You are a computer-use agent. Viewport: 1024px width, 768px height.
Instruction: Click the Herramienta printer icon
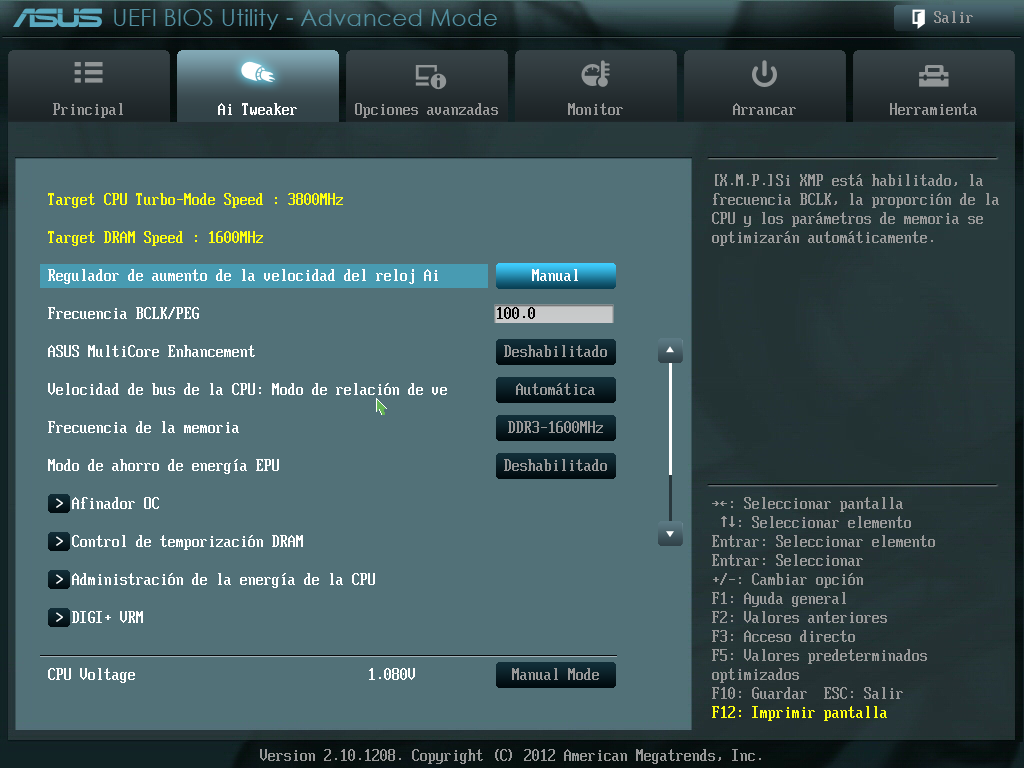(933, 76)
